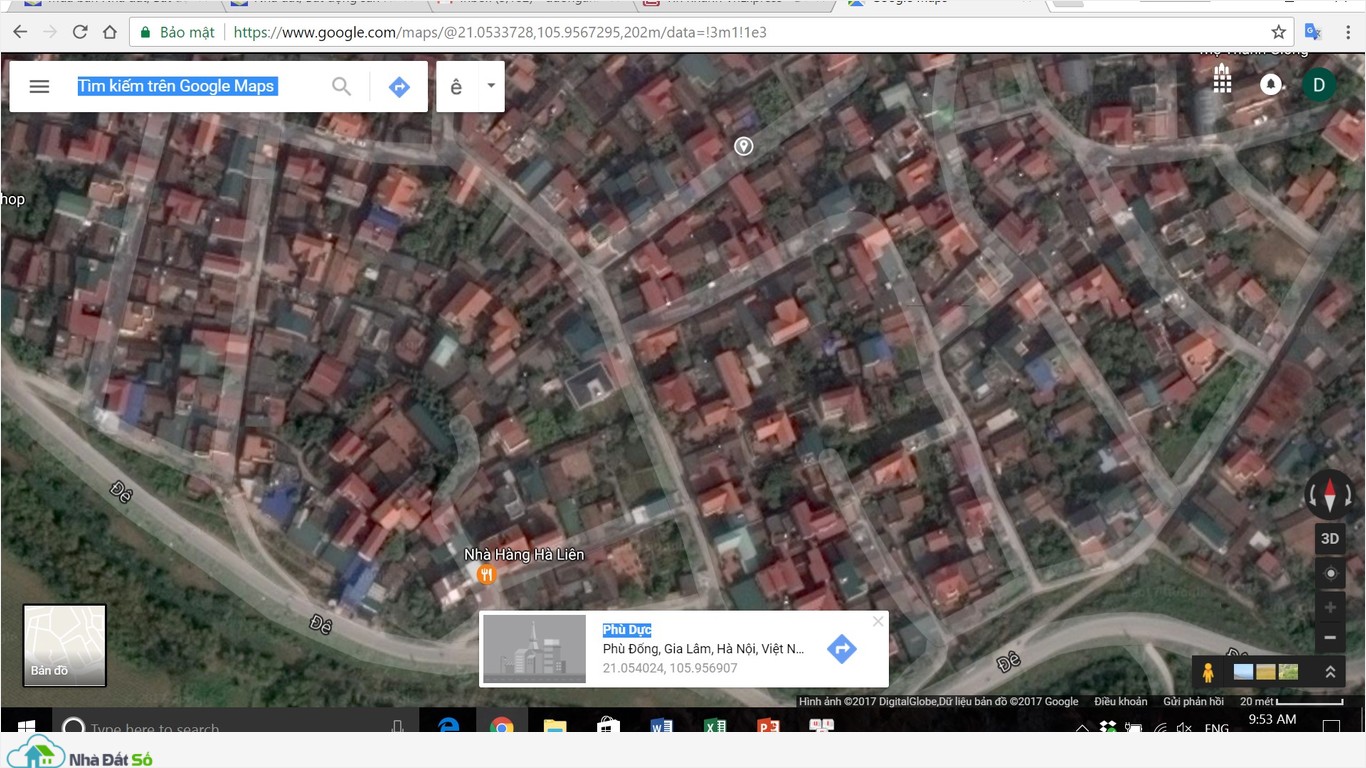Close the Phù Dực info card

pyautogui.click(x=878, y=621)
